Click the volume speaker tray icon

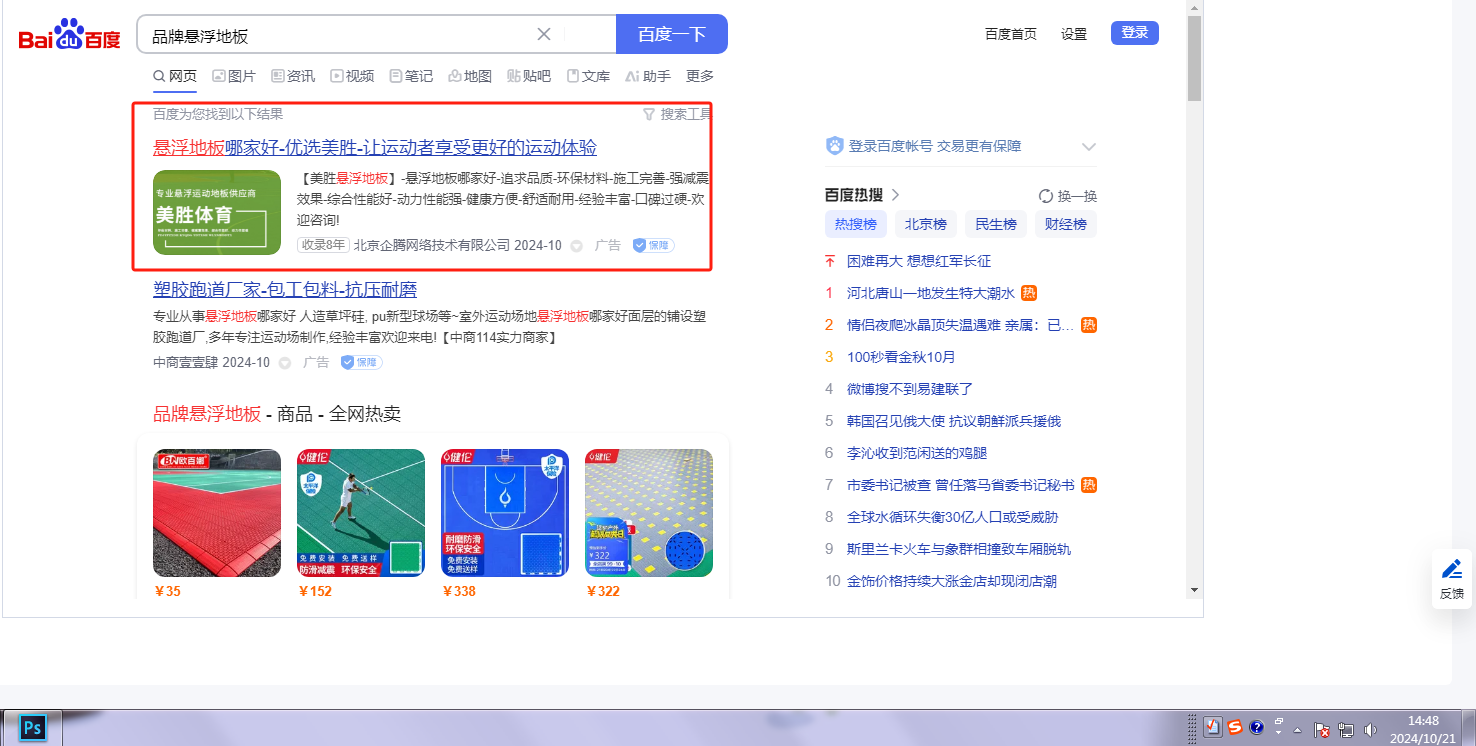coord(1370,730)
